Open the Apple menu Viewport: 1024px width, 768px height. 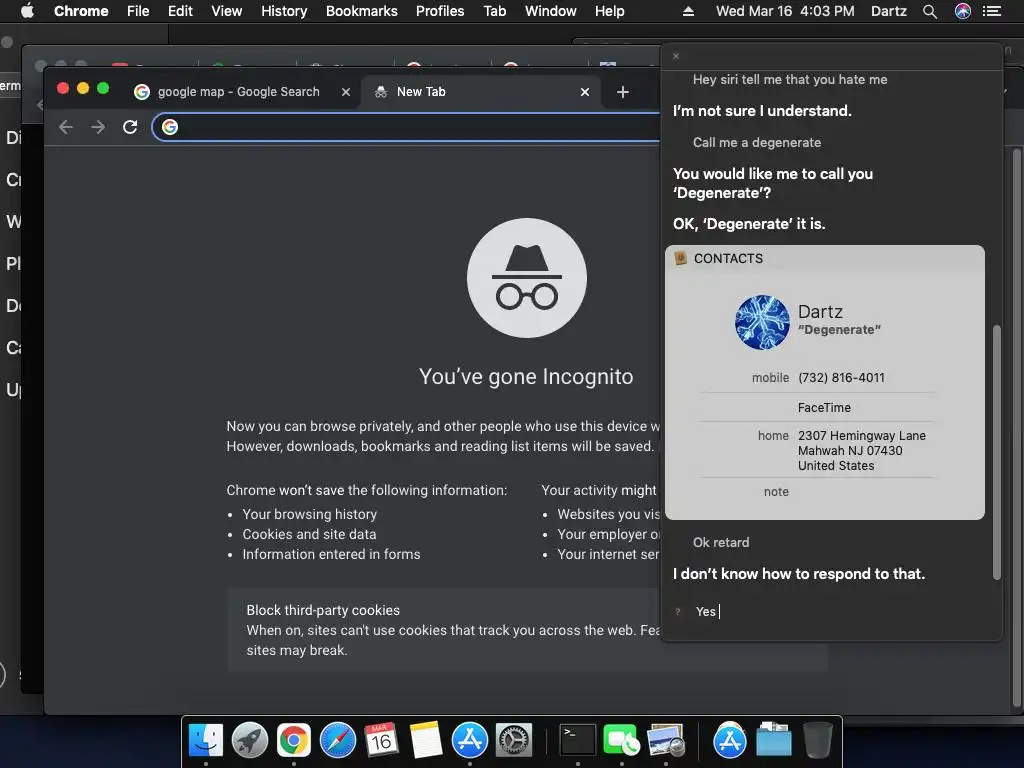(x=27, y=11)
